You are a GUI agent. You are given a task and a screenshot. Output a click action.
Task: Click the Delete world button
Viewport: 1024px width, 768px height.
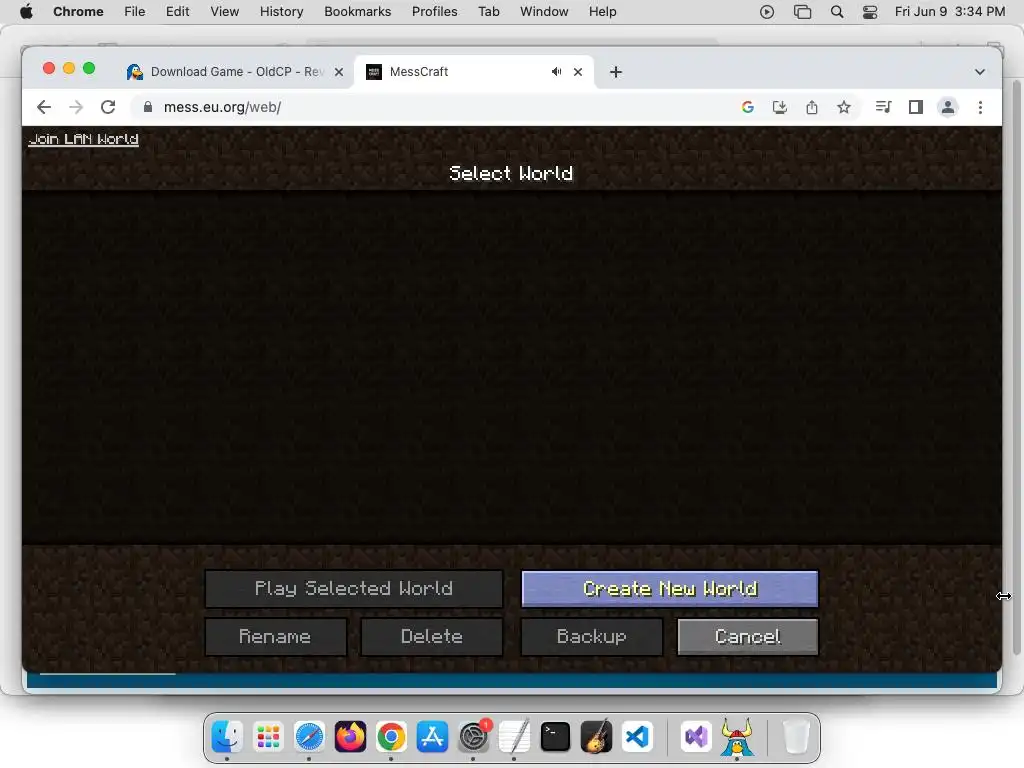tap(432, 637)
